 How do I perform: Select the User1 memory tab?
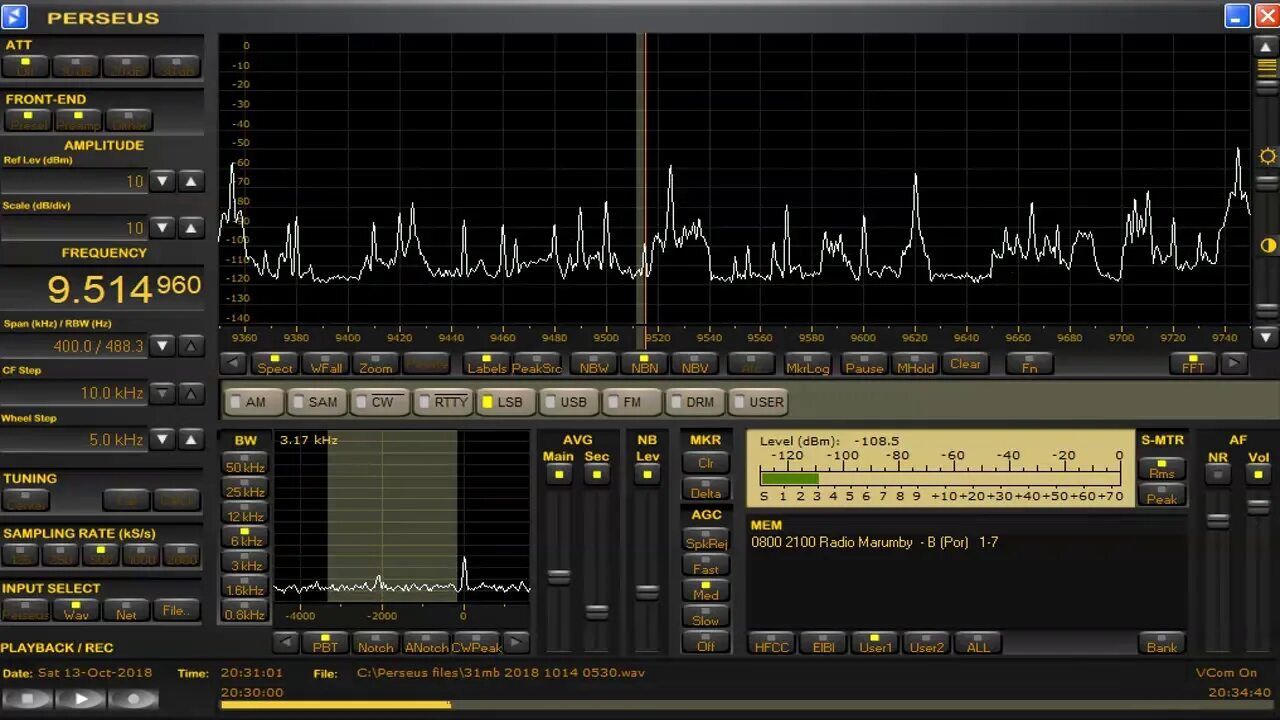(875, 643)
